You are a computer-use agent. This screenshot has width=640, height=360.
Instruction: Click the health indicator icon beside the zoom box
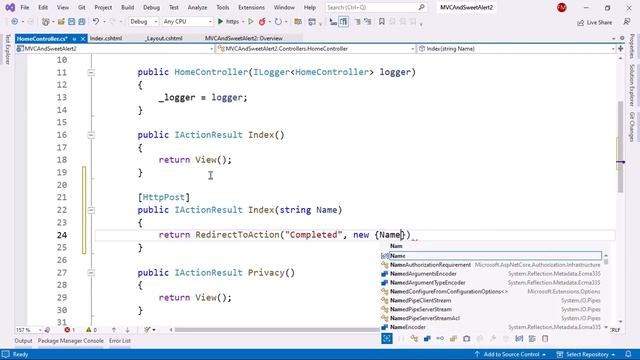47,330
